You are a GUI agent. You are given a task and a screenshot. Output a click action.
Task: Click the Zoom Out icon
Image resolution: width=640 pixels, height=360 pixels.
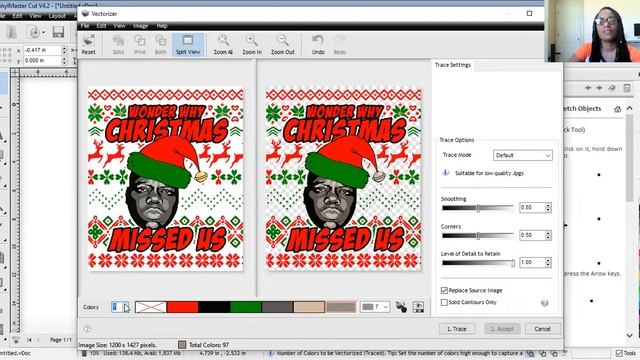point(282,45)
